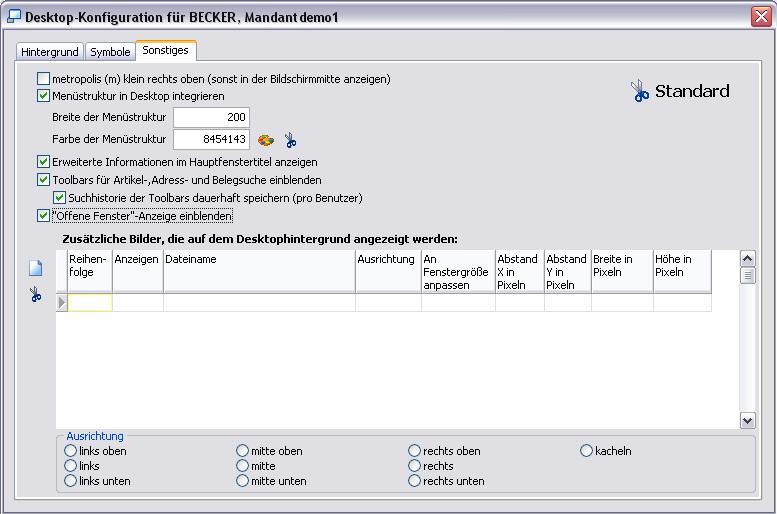Disable "Offene Fenster"-Anzeige einblenden option
The height and width of the screenshot is (514, 777).
click(44, 216)
